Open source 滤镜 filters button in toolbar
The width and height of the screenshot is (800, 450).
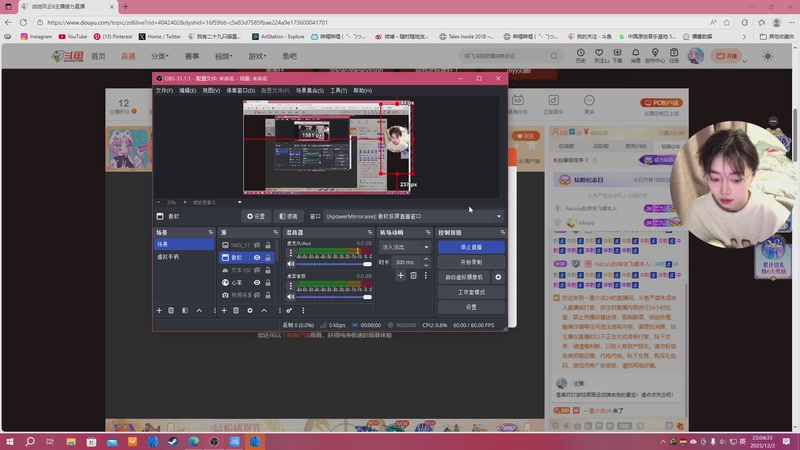288,216
